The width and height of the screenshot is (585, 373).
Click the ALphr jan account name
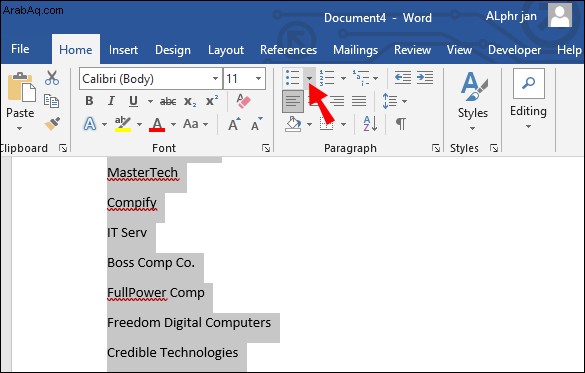point(511,16)
